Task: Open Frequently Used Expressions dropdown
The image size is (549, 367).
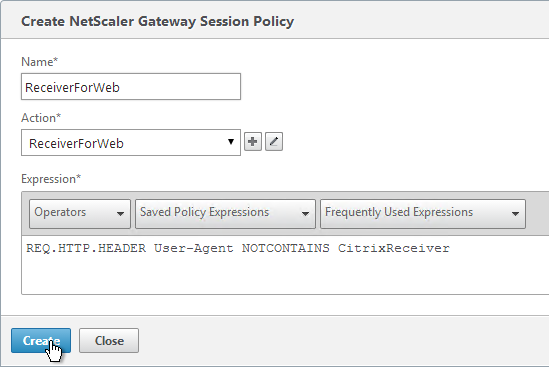Action: 423,214
